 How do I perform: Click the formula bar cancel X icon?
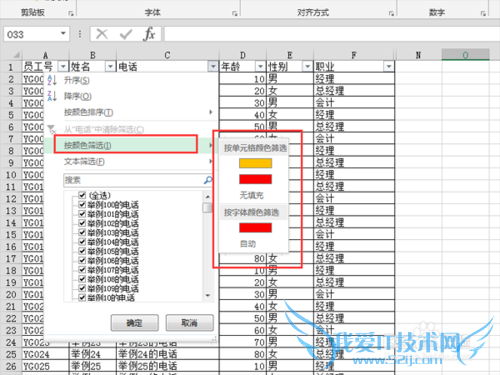102,34
